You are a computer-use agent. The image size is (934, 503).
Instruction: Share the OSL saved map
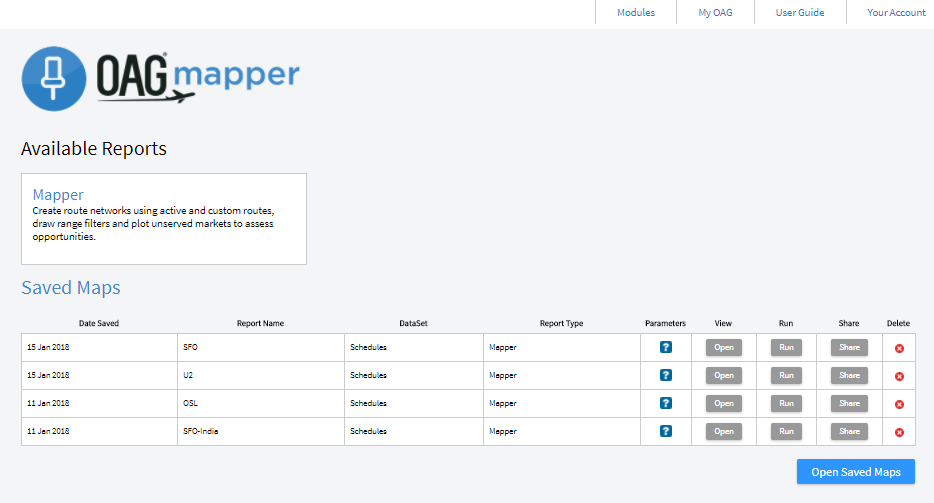tap(849, 403)
